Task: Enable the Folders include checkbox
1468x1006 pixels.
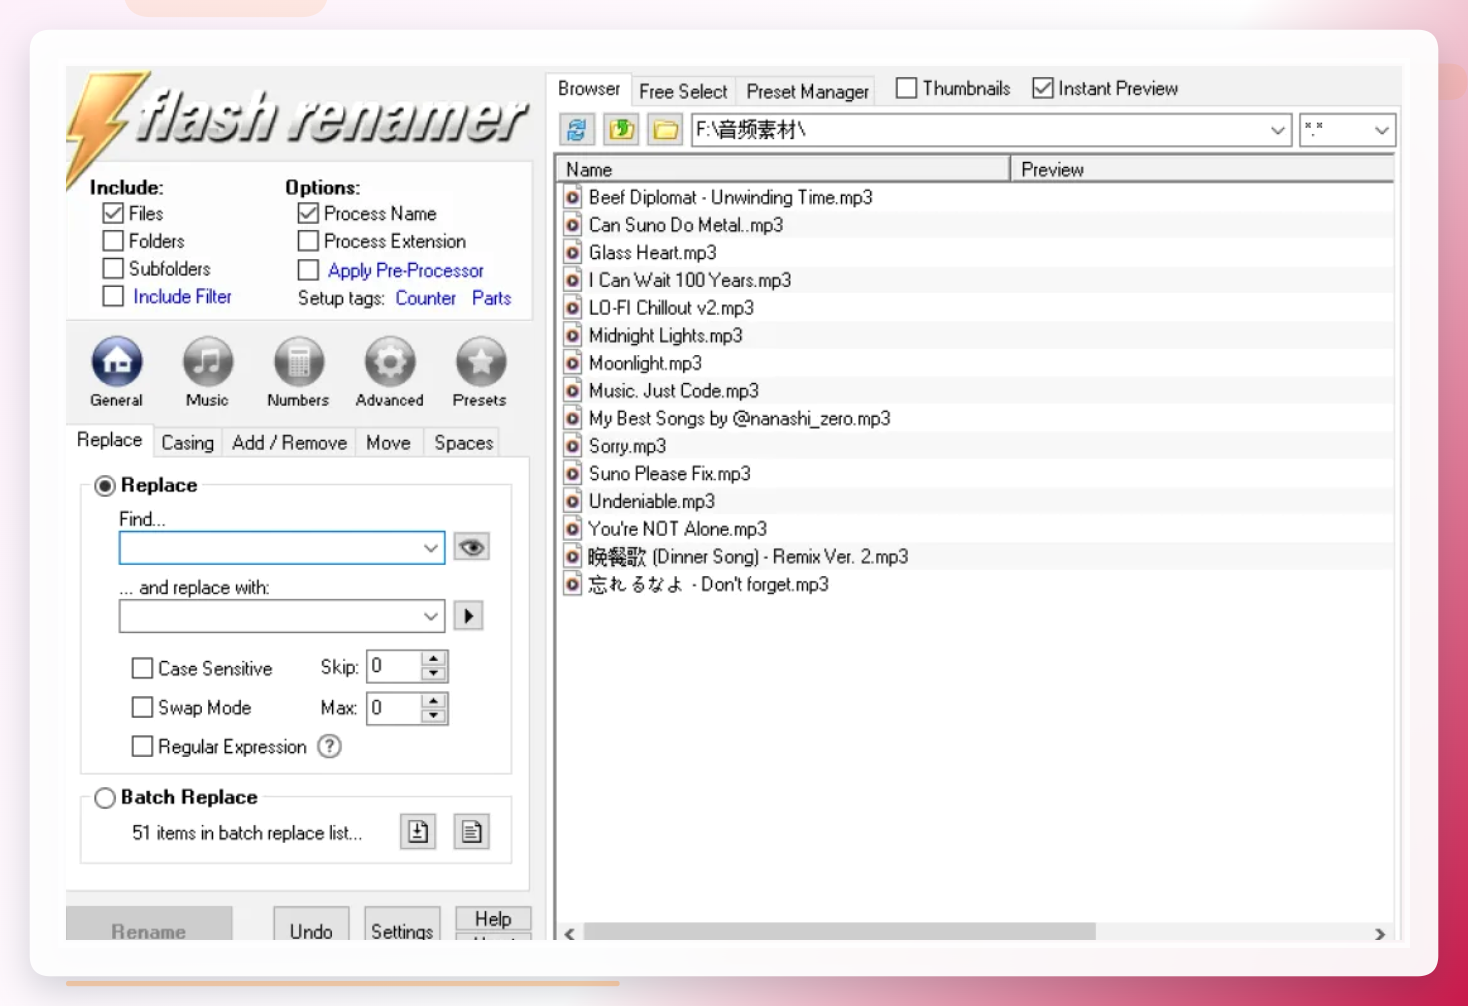Action: 113,241
